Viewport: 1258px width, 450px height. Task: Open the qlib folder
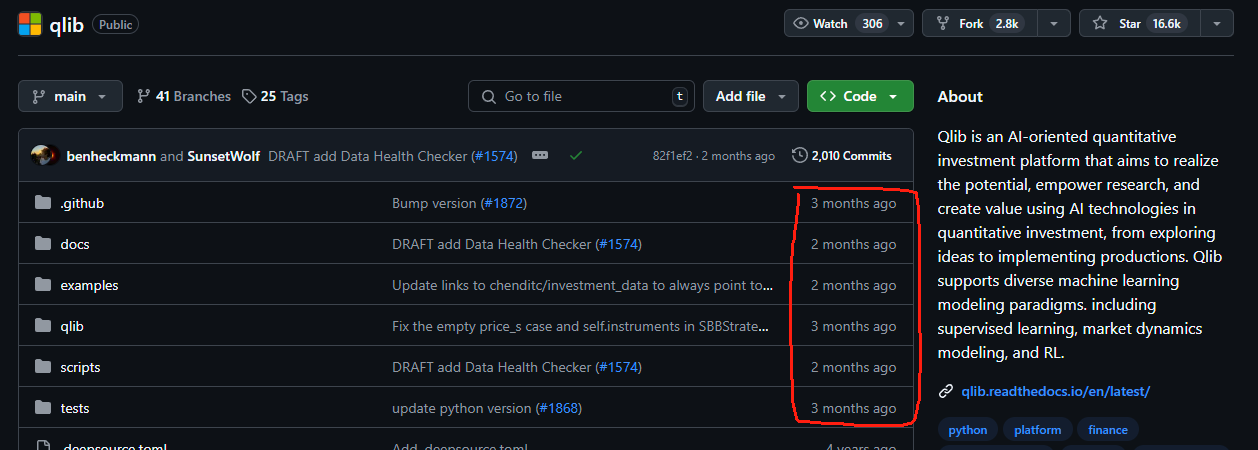point(73,326)
